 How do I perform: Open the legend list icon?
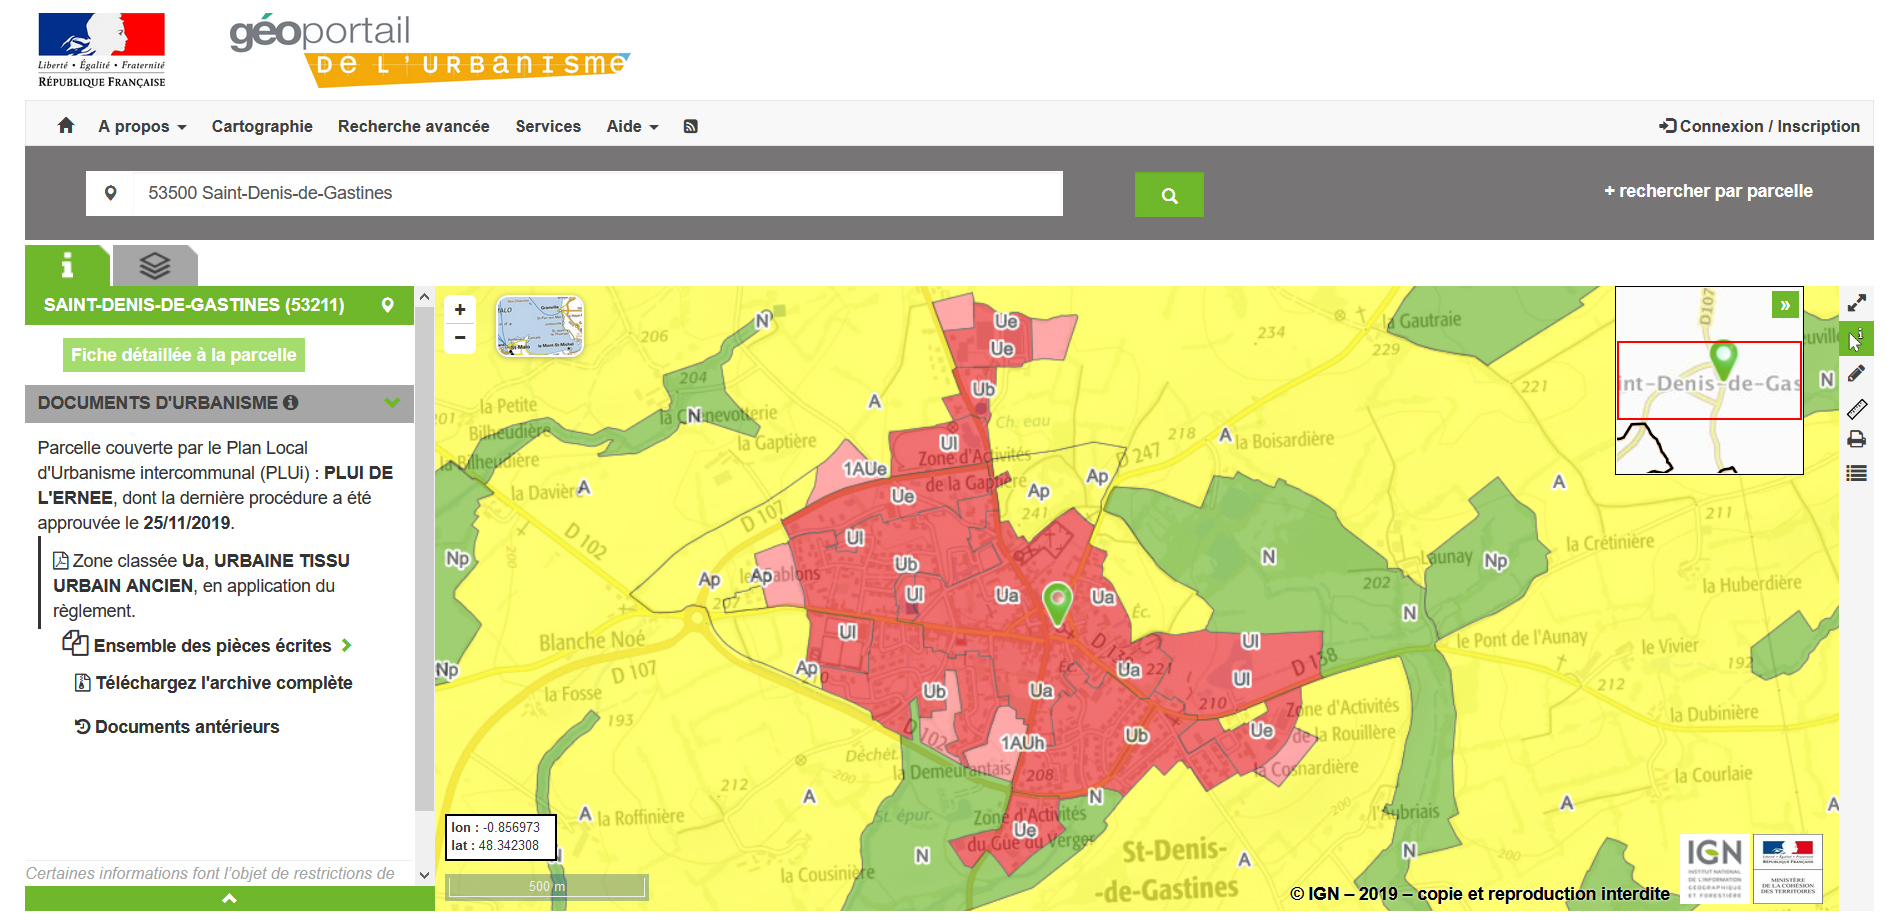coord(1856,474)
